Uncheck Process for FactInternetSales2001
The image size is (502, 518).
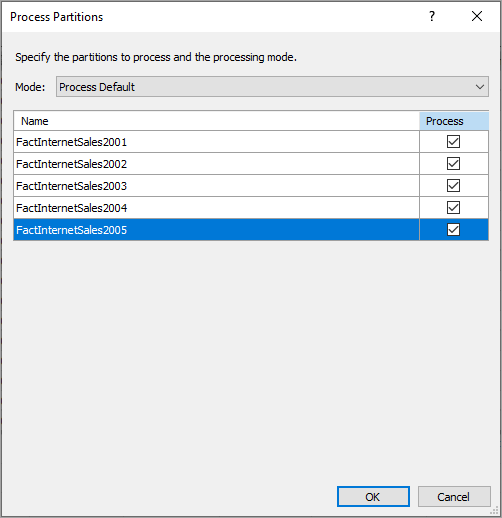click(453, 142)
